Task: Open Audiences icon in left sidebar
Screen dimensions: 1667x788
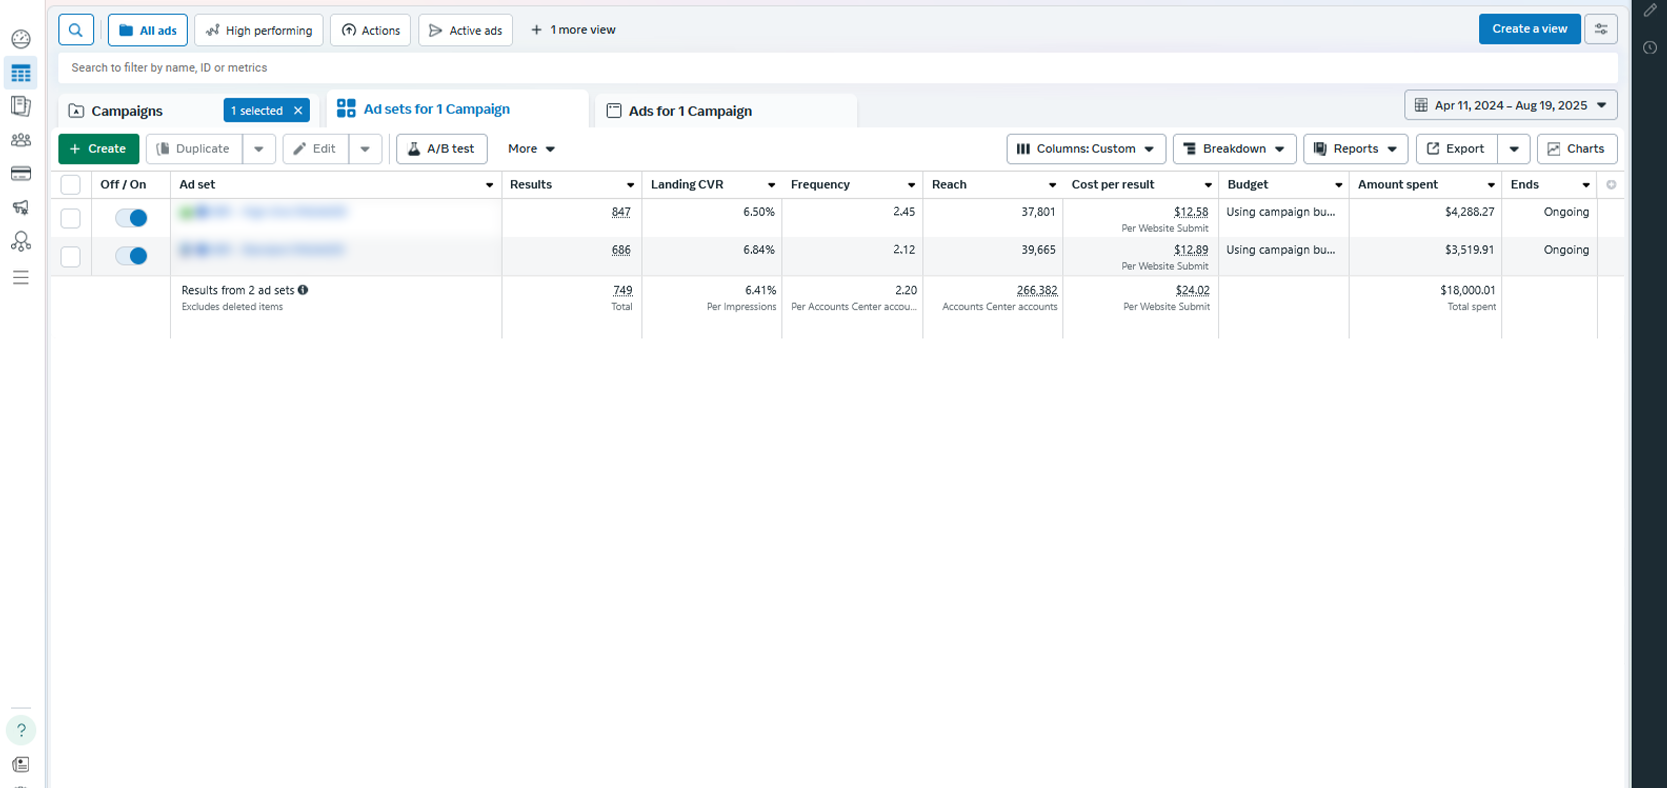Action: tap(21, 141)
